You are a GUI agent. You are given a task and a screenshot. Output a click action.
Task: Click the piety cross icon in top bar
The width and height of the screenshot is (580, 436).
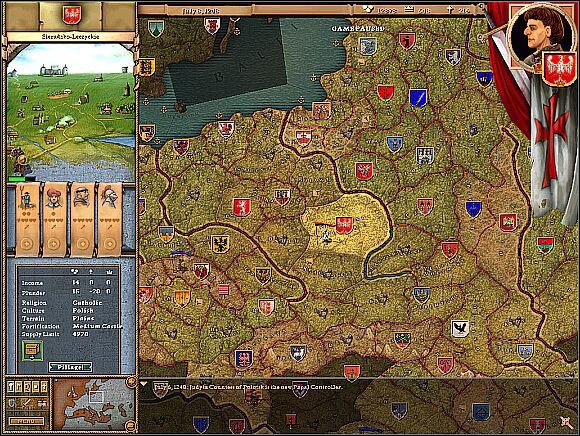(450, 10)
